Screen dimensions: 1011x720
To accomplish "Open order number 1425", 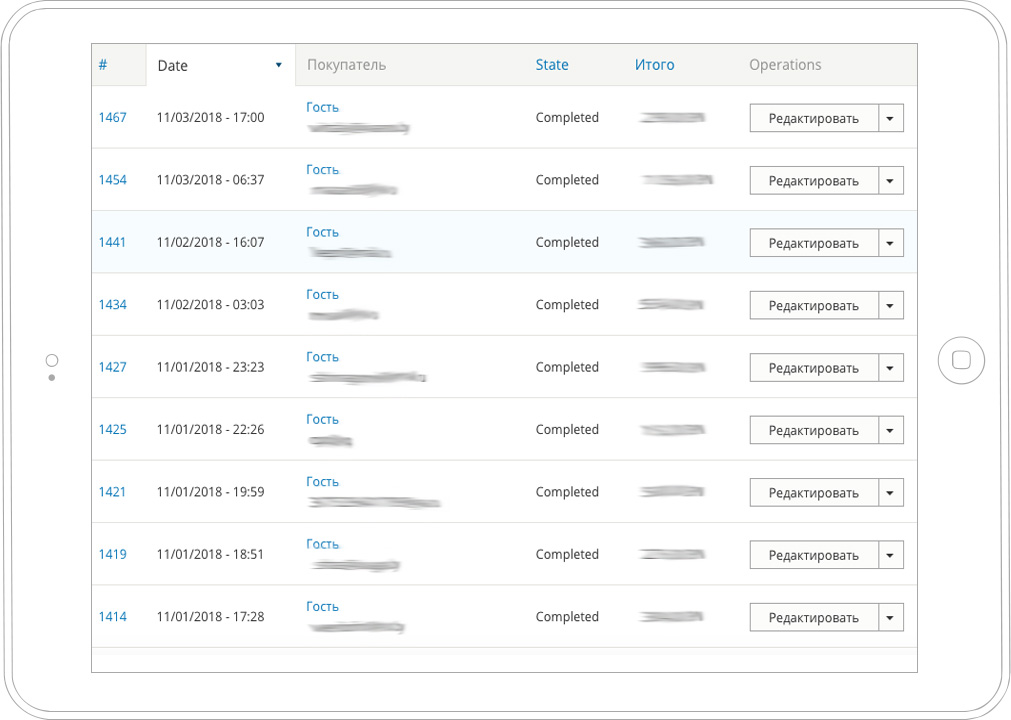I will coord(112,430).
